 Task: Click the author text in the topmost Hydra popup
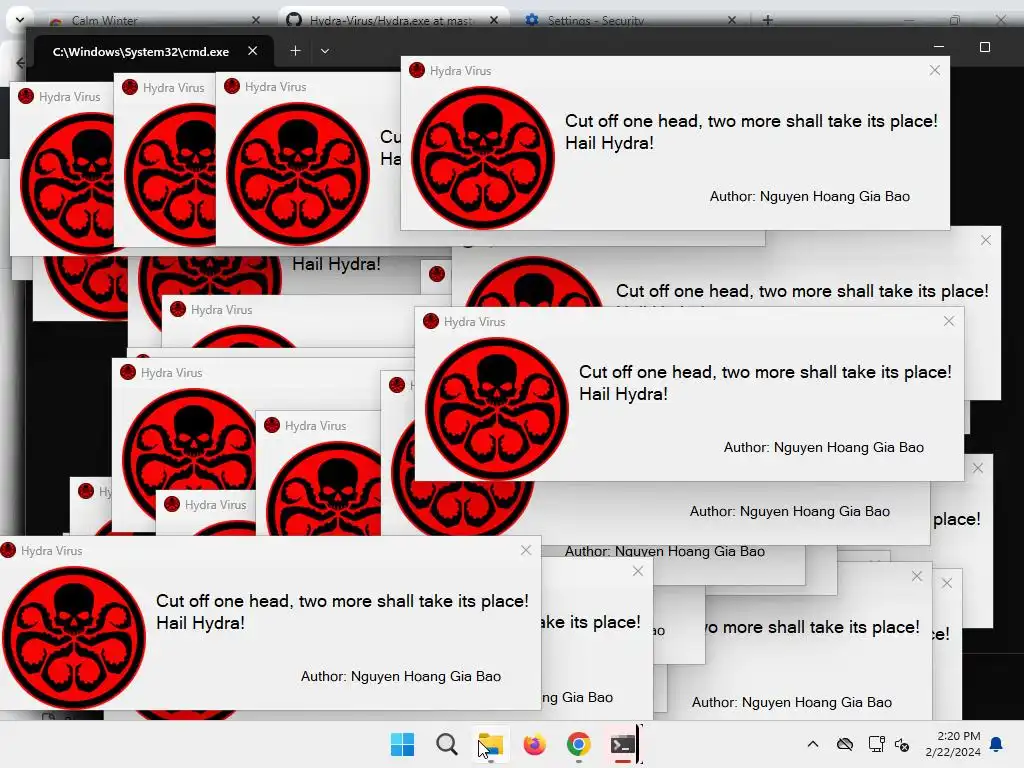pos(809,196)
